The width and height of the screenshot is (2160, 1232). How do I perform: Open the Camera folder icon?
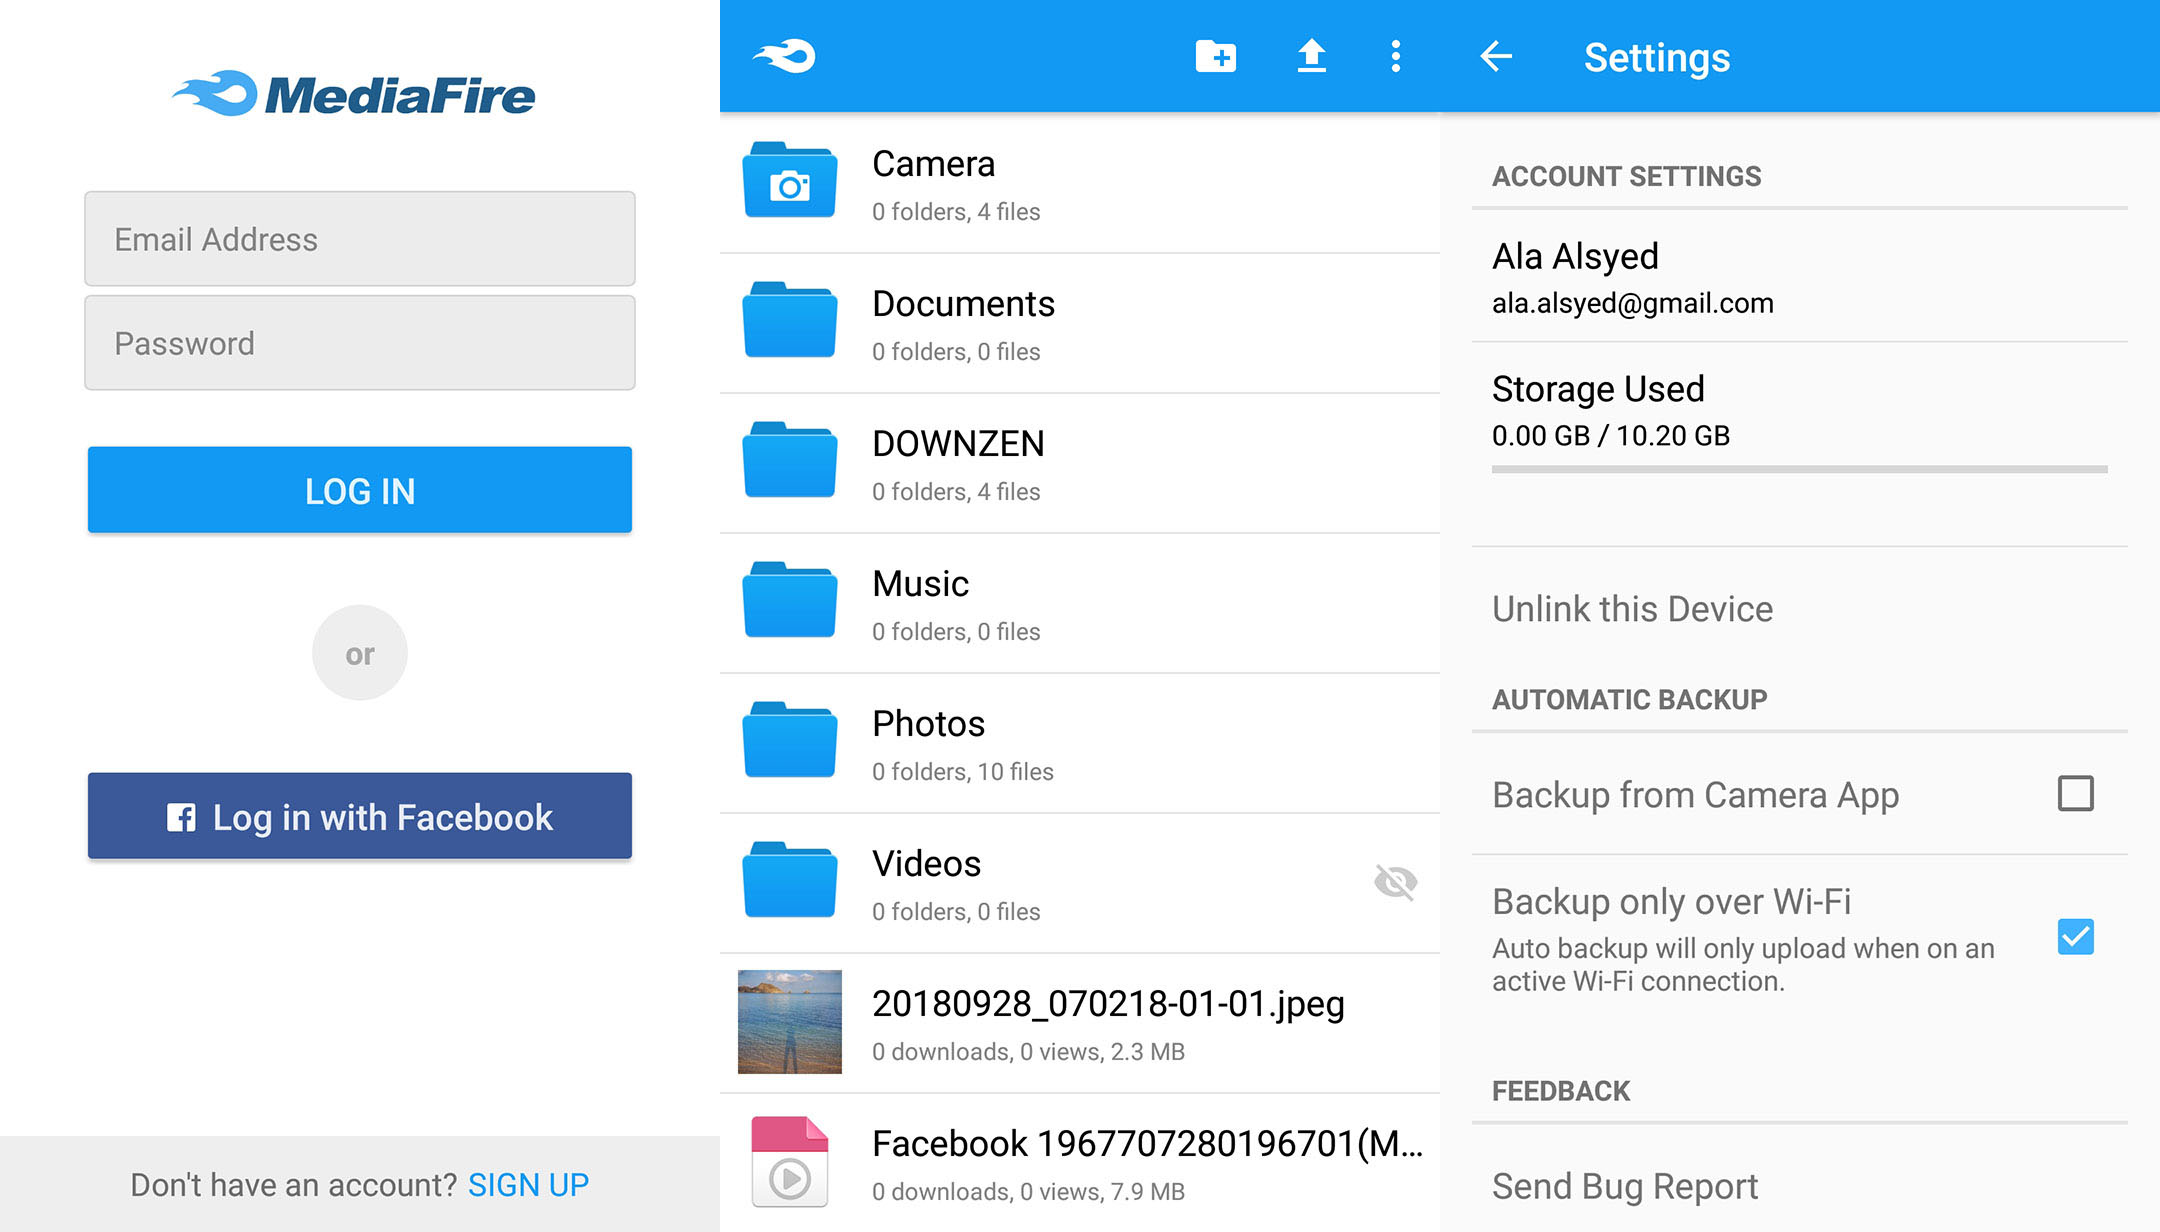click(x=789, y=182)
